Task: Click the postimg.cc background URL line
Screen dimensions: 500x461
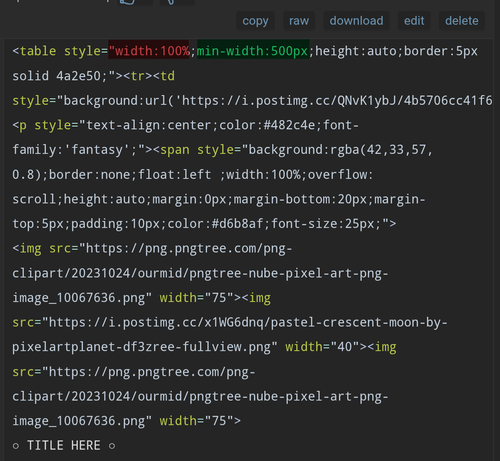Action: pyautogui.click(x=252, y=100)
